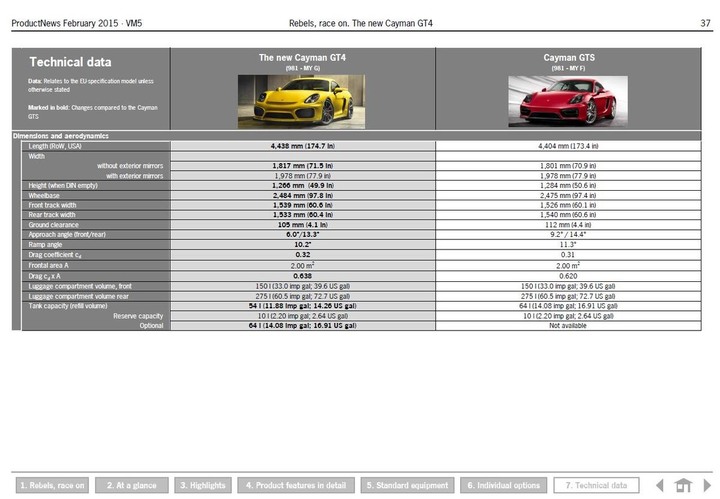The width and height of the screenshot is (720, 499).
Task: Click the page number '37'
Action: (705, 23)
